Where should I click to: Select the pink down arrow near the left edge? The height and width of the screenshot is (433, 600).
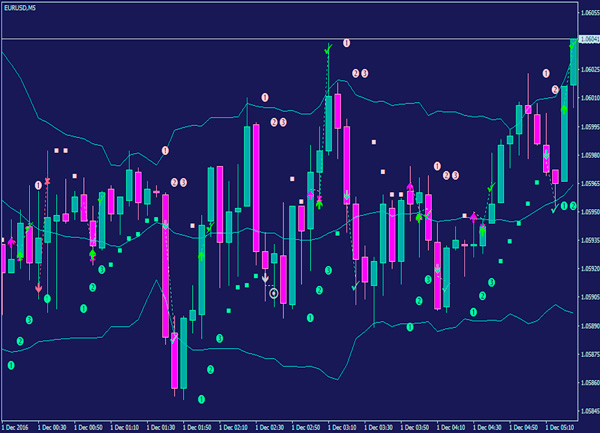(x=38, y=288)
